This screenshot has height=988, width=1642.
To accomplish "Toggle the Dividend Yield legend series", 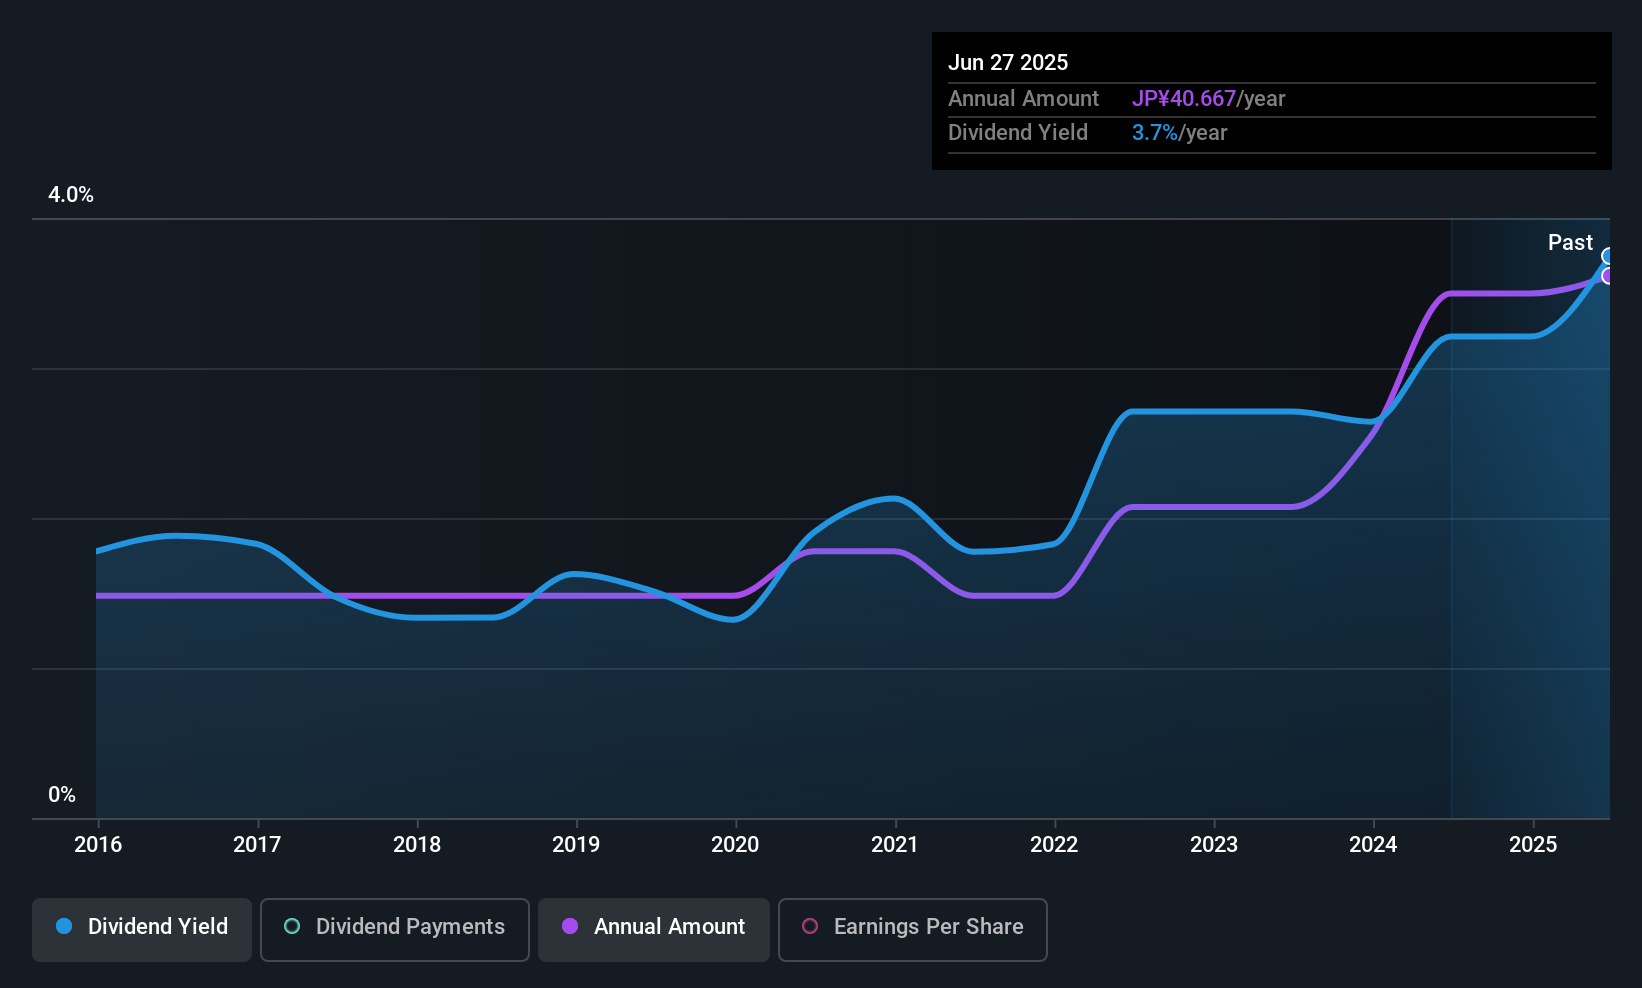I will [x=142, y=928].
